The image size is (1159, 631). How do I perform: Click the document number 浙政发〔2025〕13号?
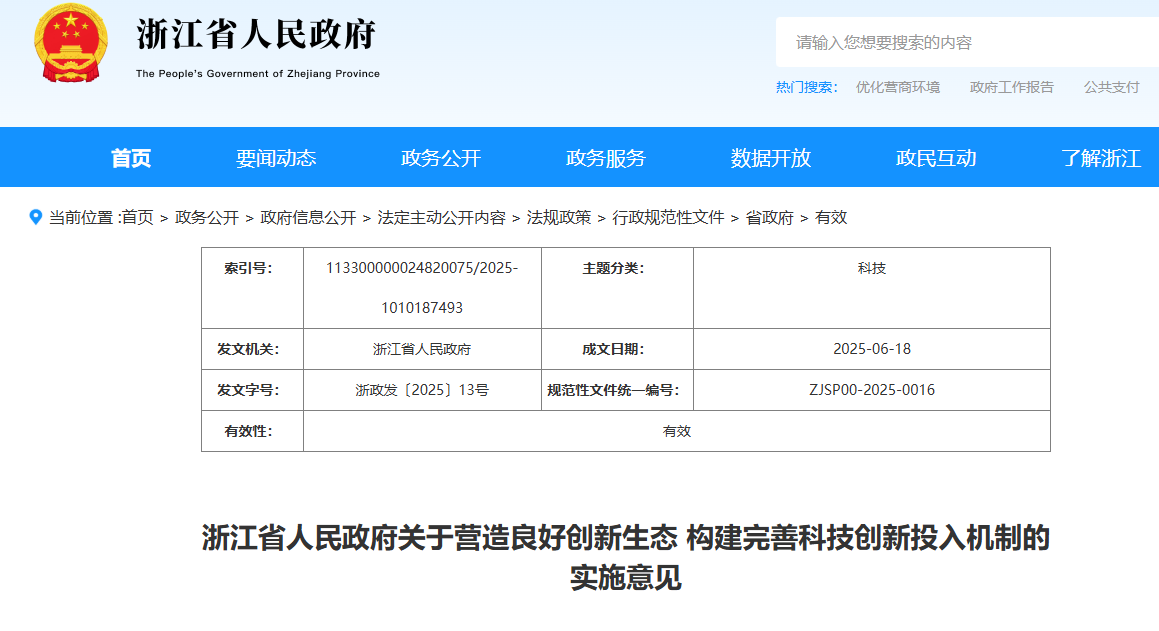[x=422, y=390]
